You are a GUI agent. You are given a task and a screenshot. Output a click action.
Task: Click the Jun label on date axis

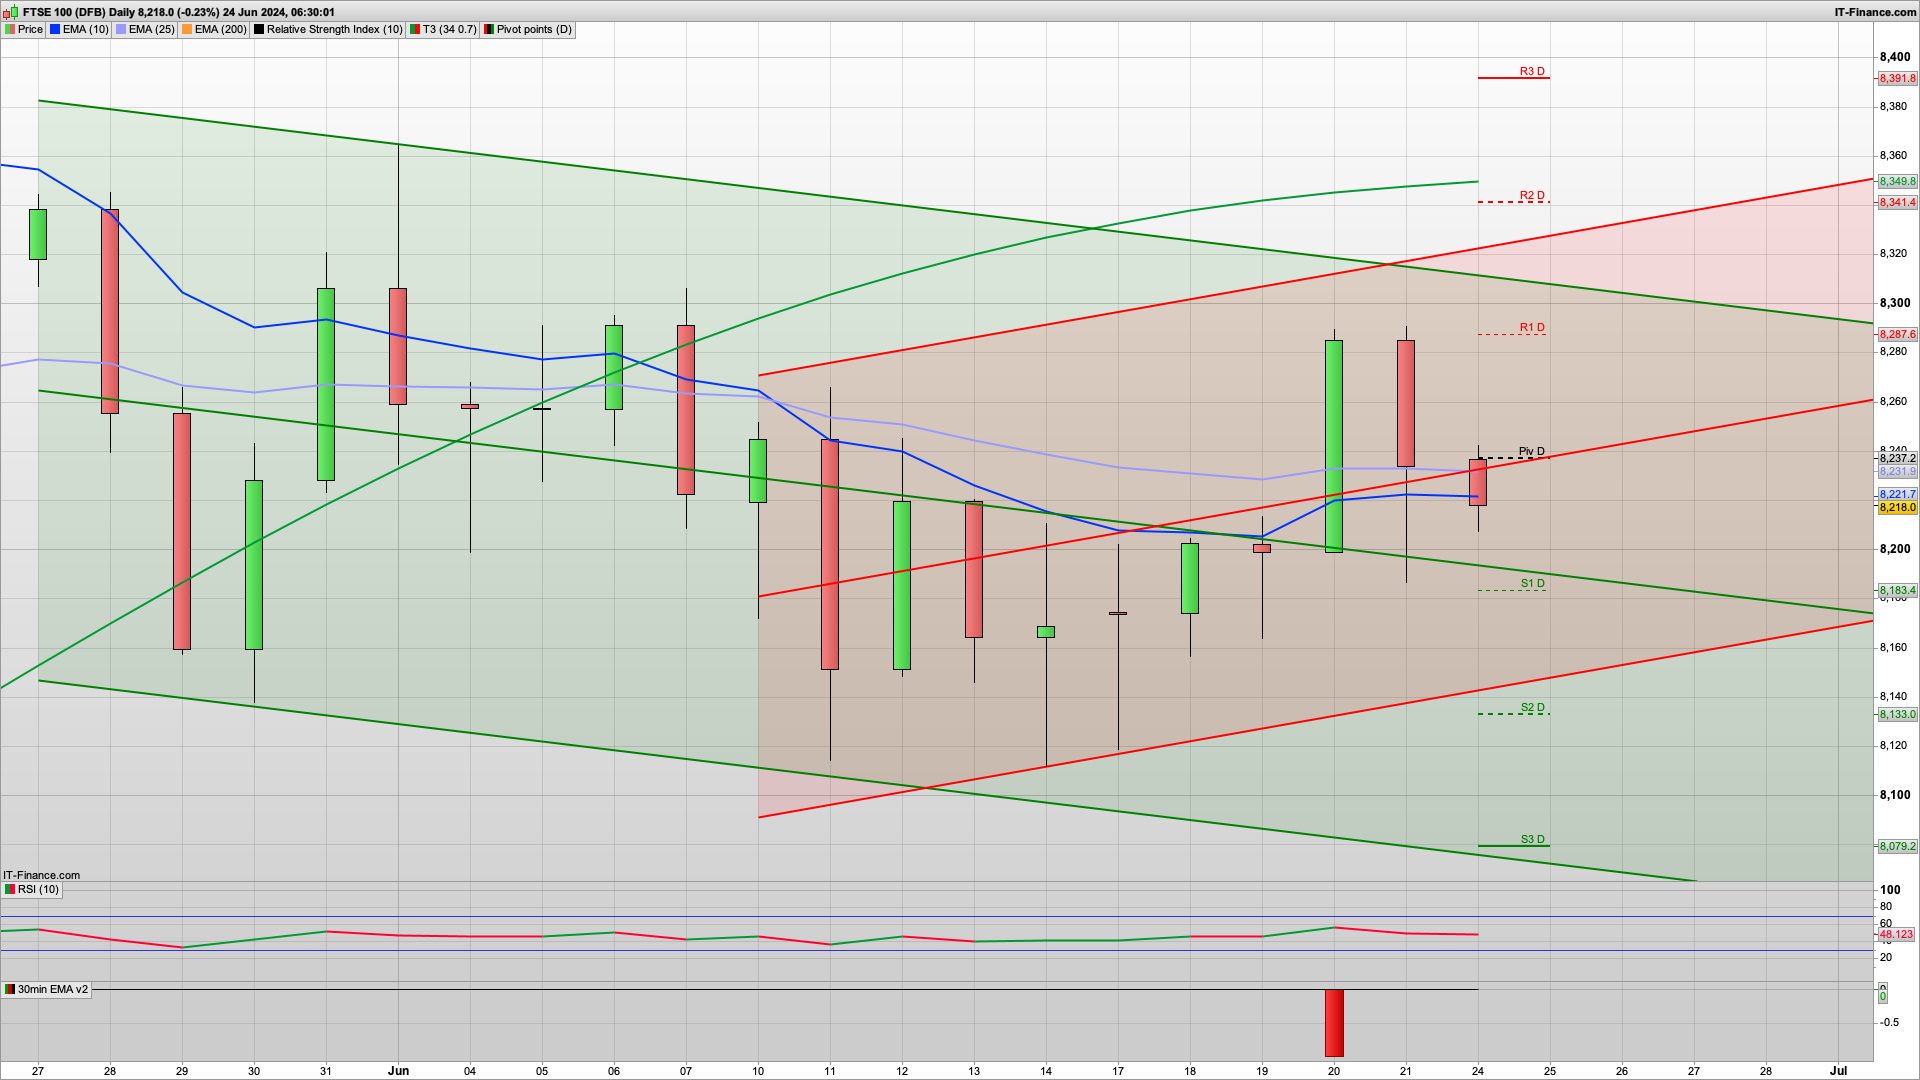point(398,1070)
